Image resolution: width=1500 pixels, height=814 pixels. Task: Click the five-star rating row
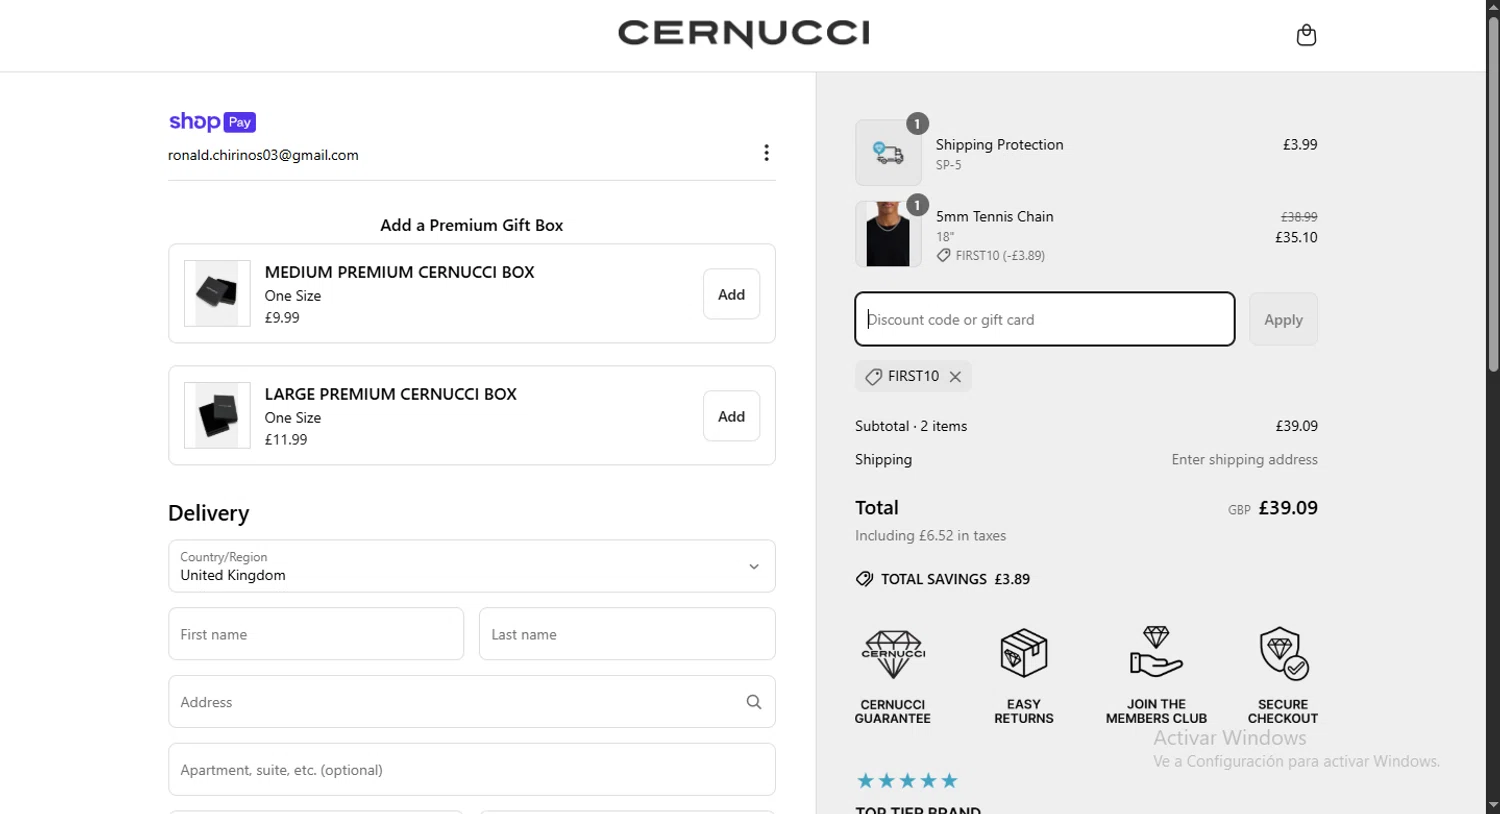click(908, 781)
